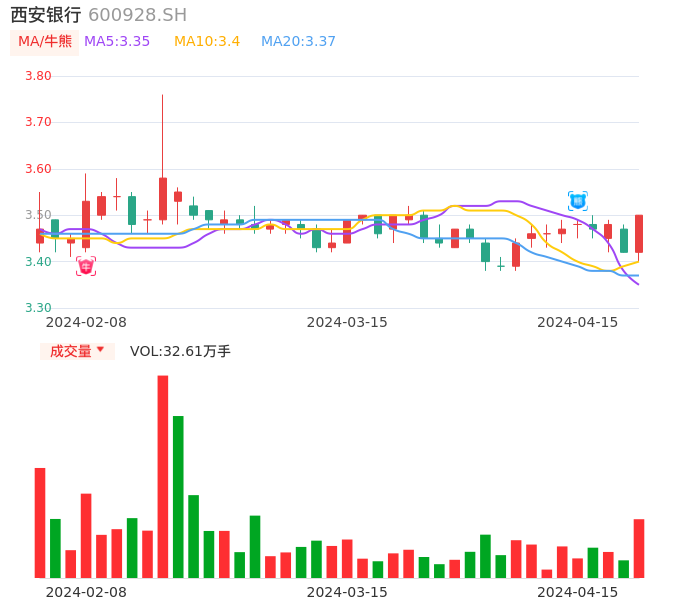
Task: Click the tallest green volume bar
Action: [x=178, y=497]
